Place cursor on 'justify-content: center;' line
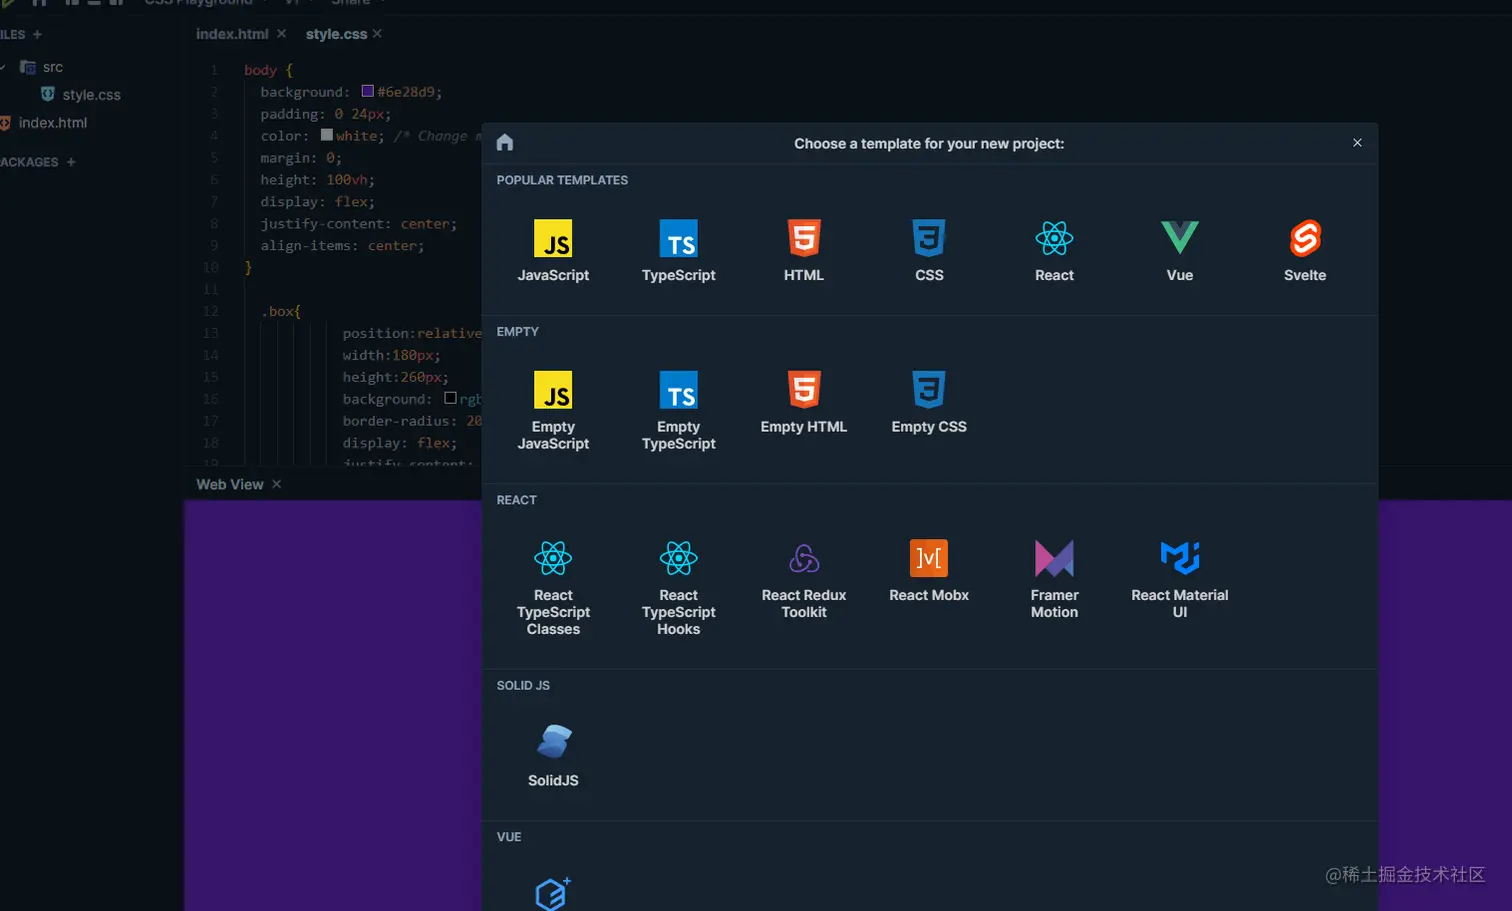 click(359, 224)
